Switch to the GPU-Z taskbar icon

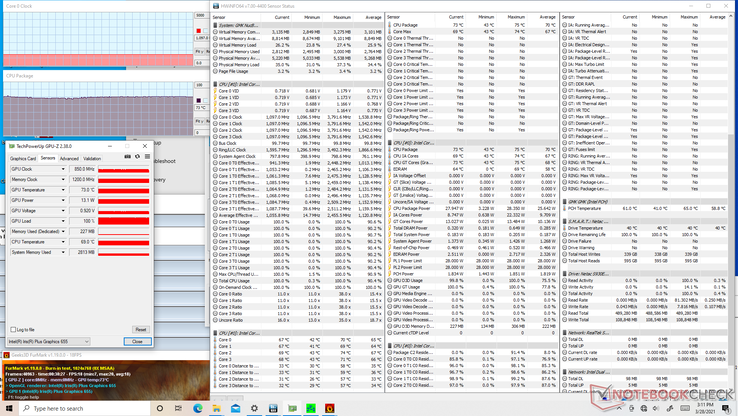292,408
